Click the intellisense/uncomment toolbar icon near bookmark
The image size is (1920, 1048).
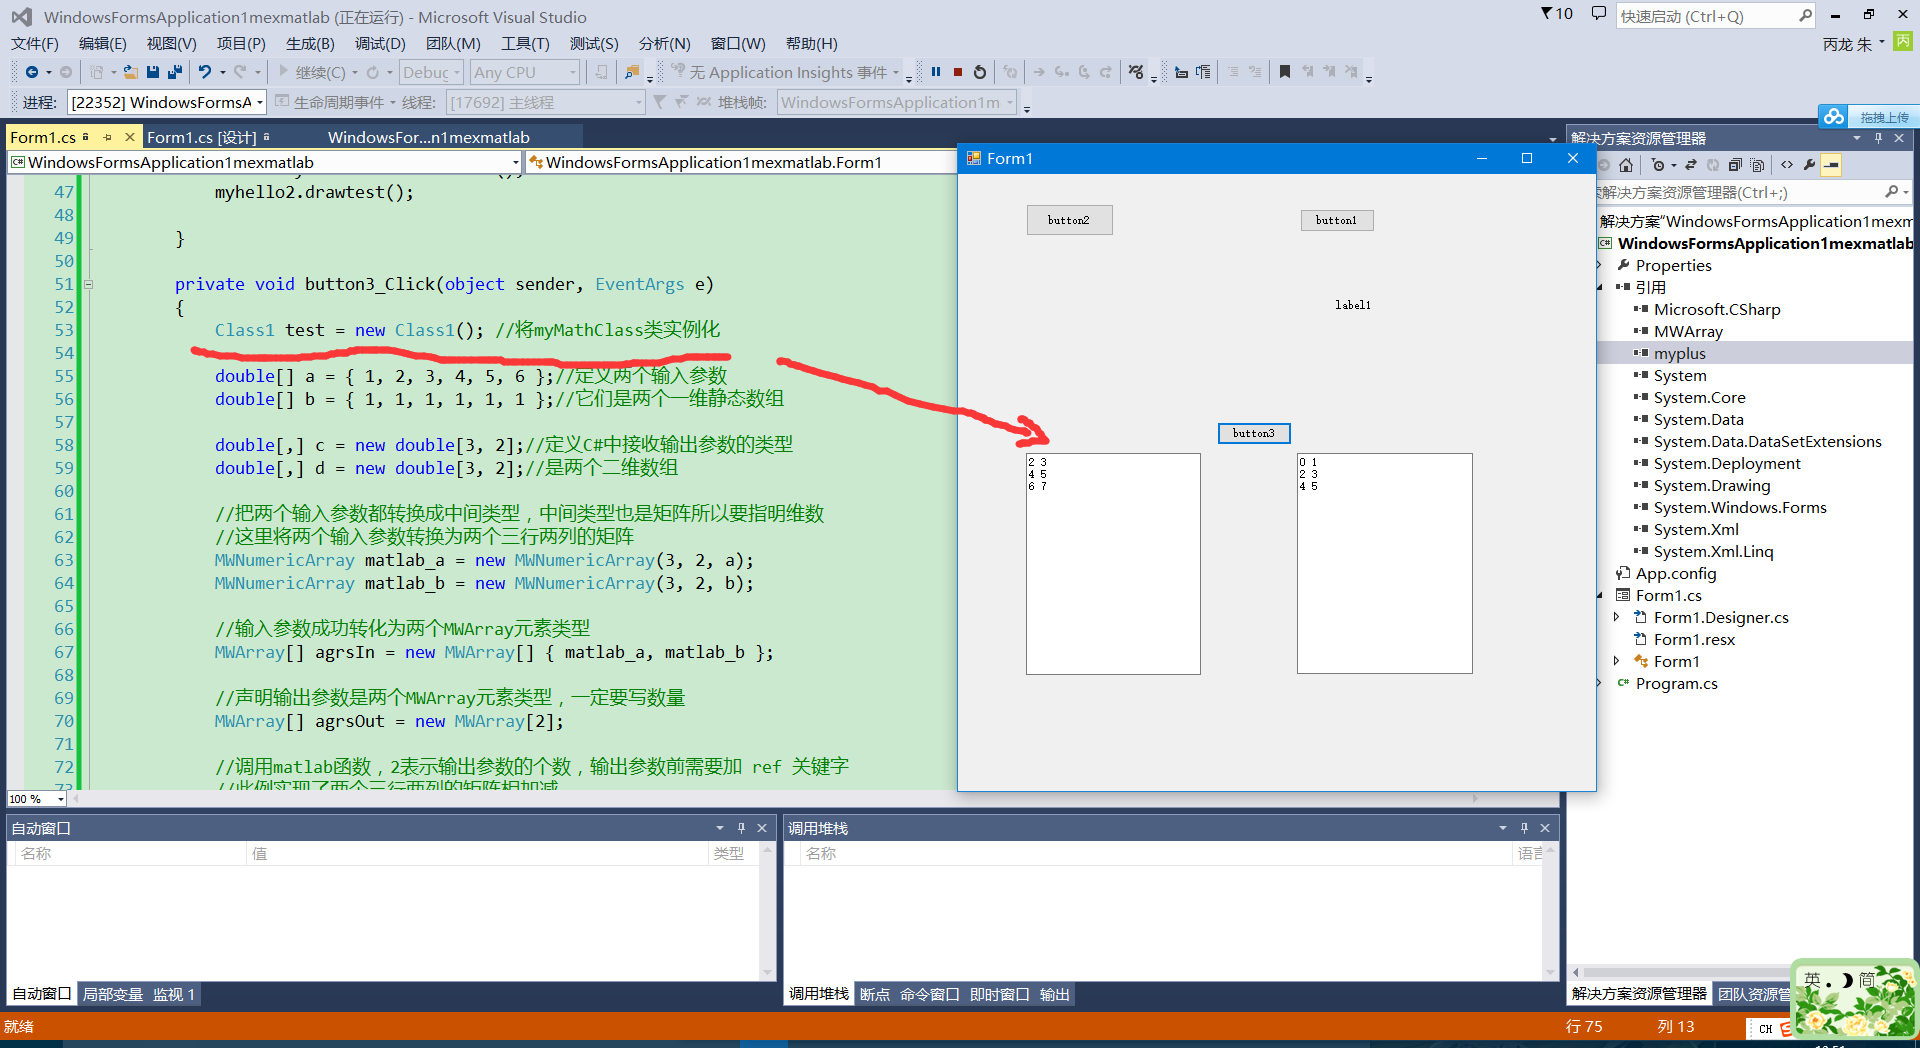pyautogui.click(x=1254, y=72)
